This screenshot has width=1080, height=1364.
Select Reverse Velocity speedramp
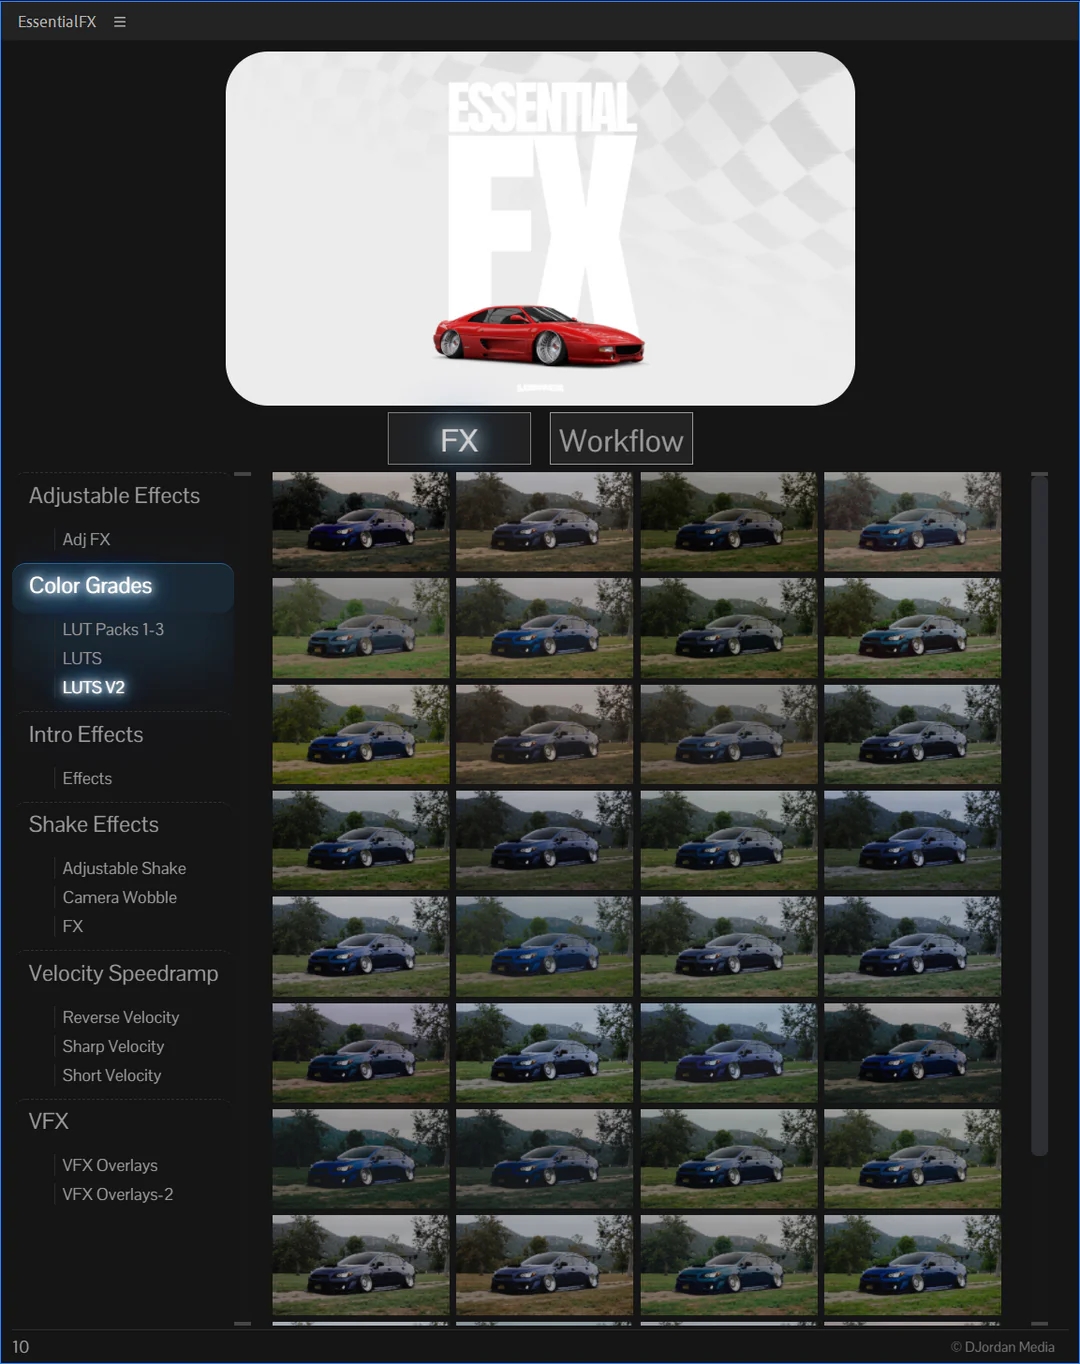point(121,1017)
